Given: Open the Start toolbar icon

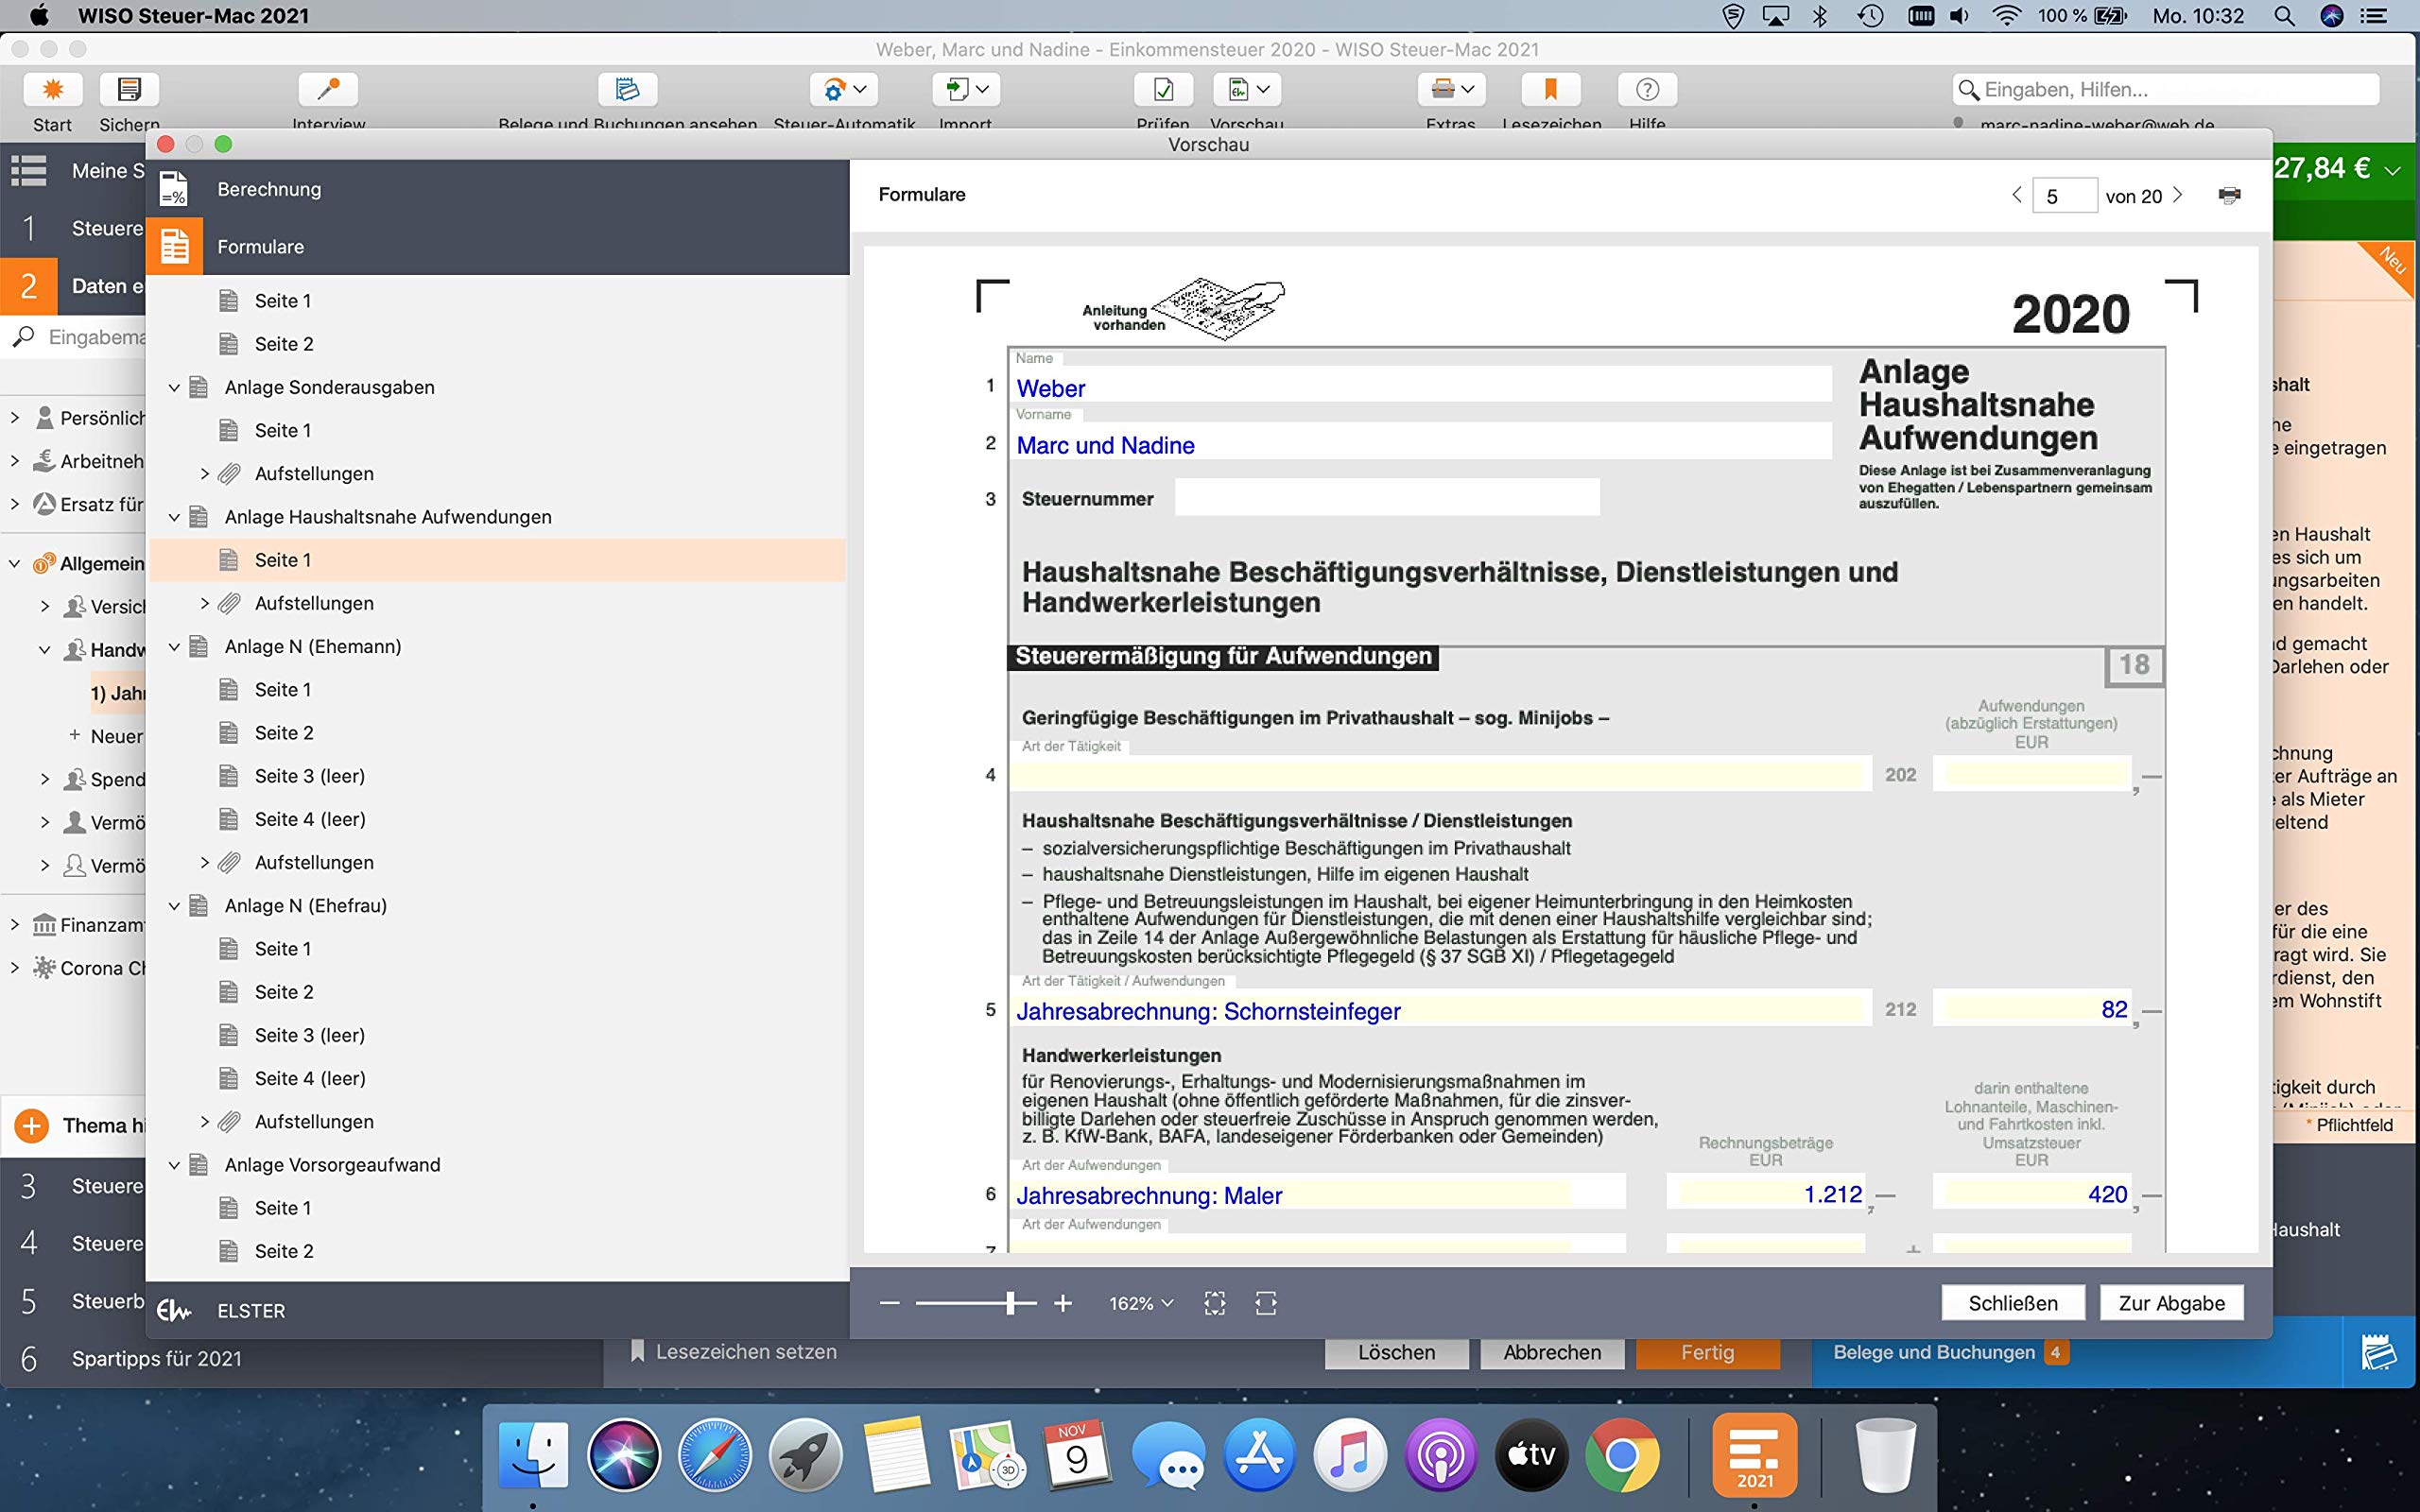Looking at the screenshot, I should click(x=52, y=89).
